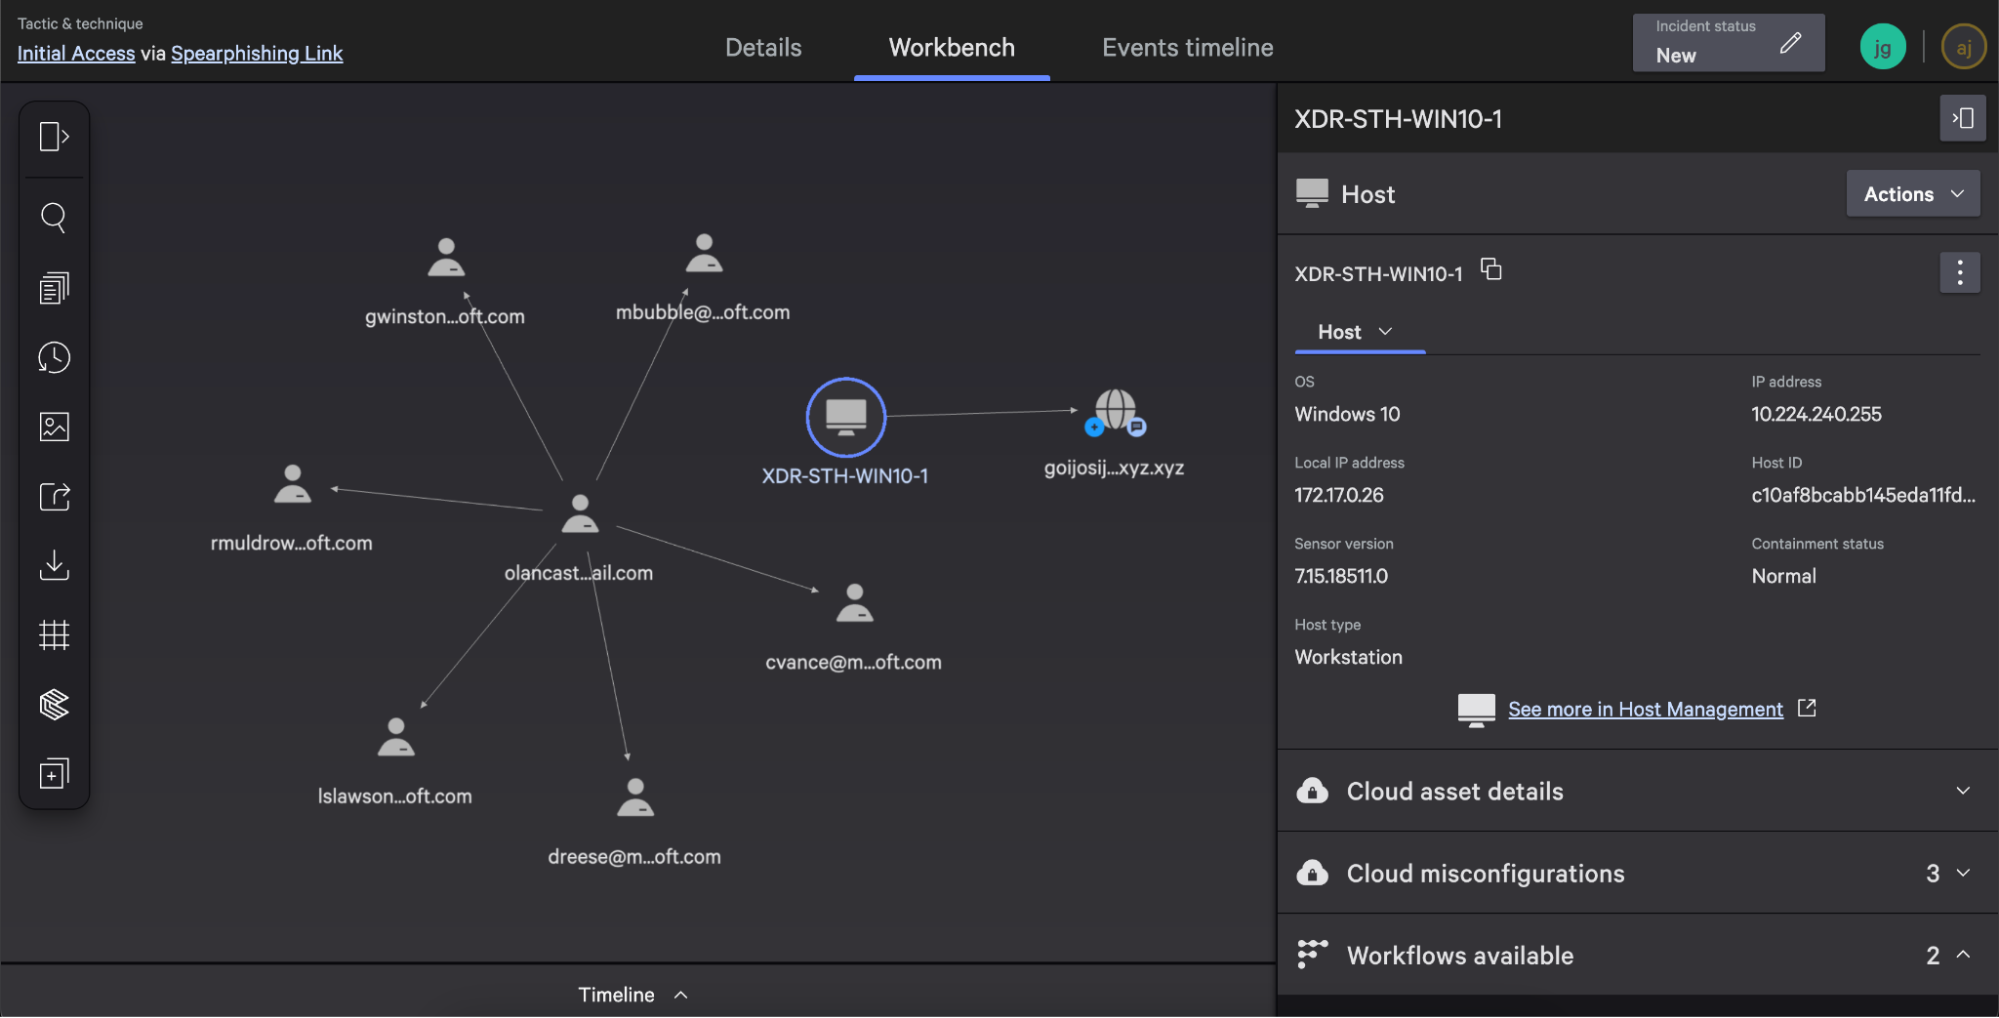Click the blue plus badge on domain node
1999x1018 pixels.
point(1094,428)
